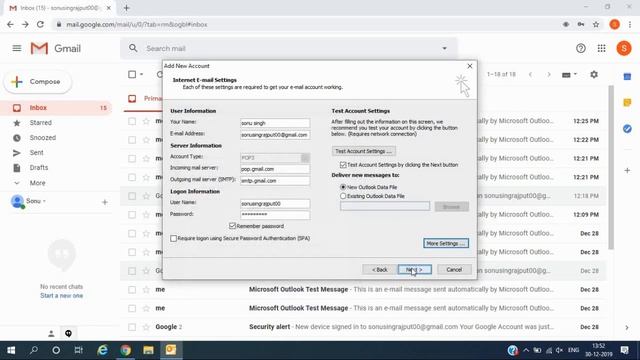Open Task View on taskbar

tap(78, 350)
